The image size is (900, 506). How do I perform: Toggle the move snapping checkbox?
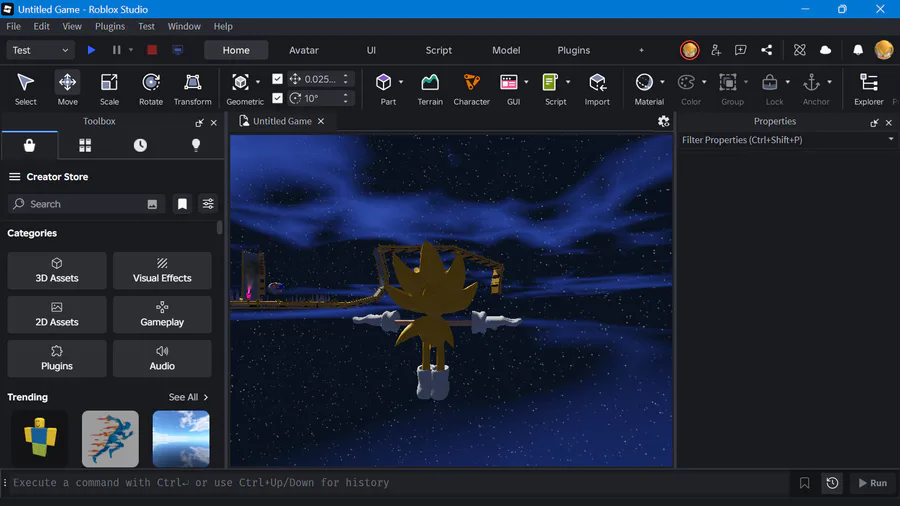(x=277, y=79)
